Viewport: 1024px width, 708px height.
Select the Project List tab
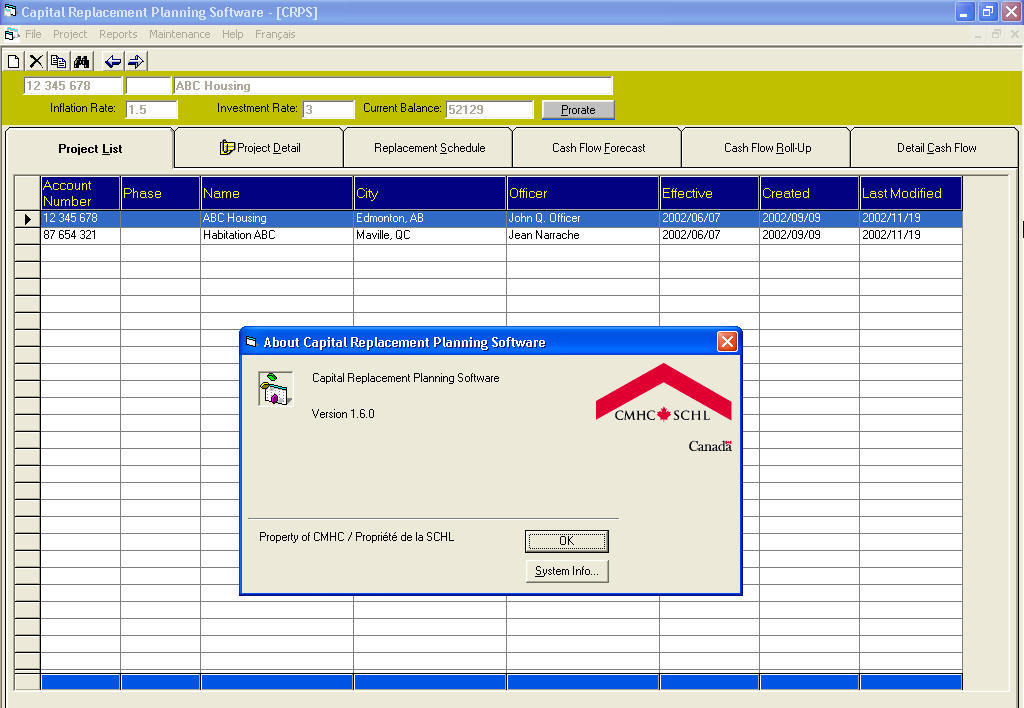(x=89, y=148)
